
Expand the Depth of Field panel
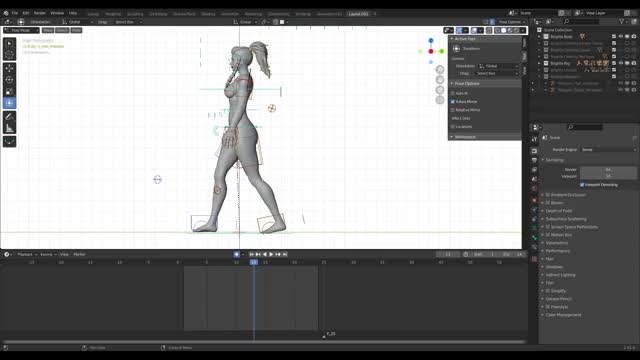tap(558, 211)
